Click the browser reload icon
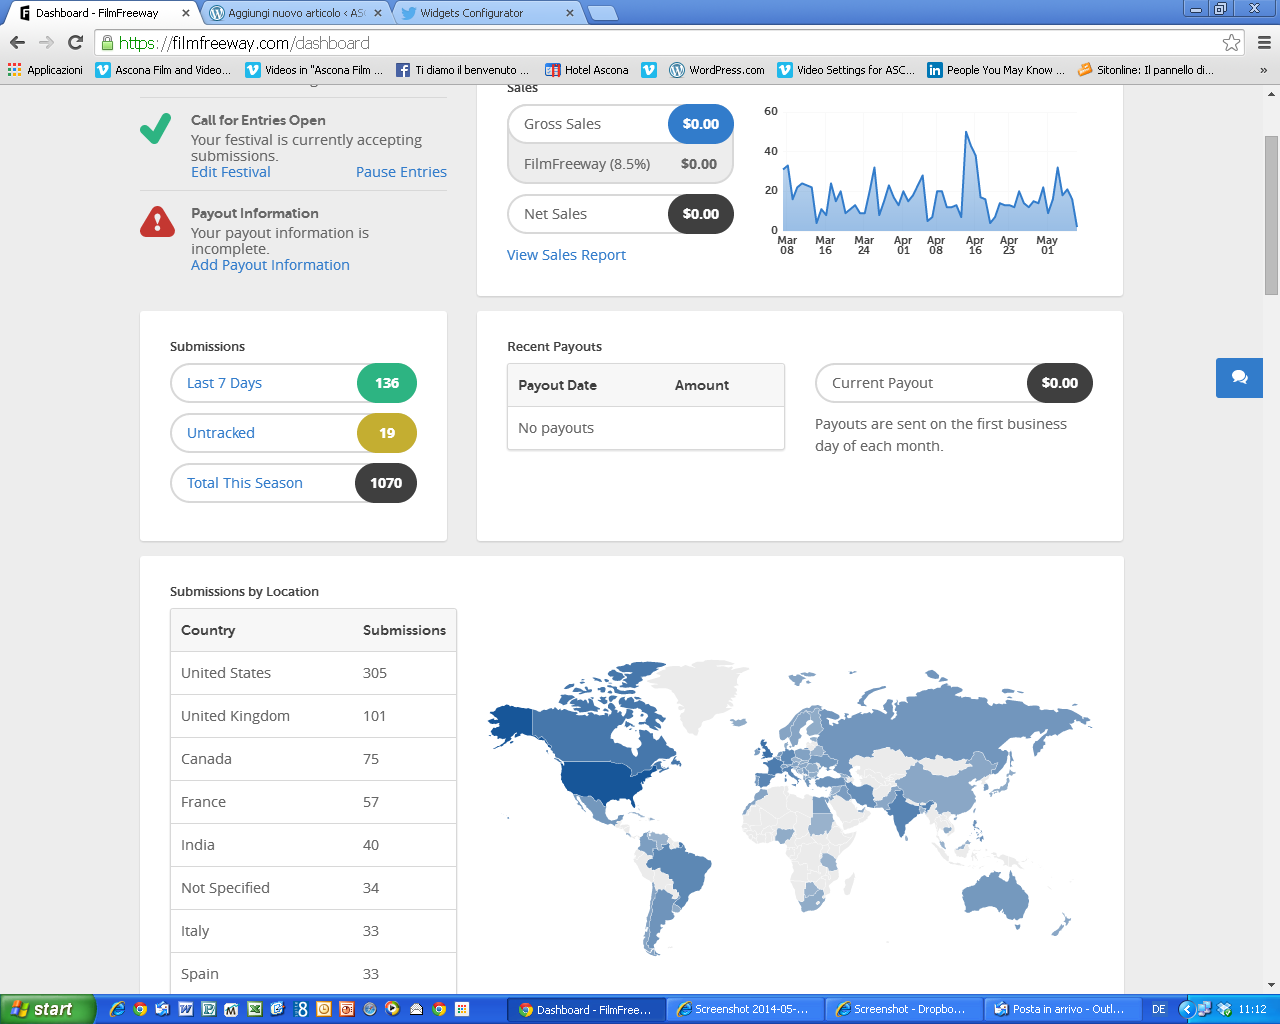1280x1024 pixels. 75,42
